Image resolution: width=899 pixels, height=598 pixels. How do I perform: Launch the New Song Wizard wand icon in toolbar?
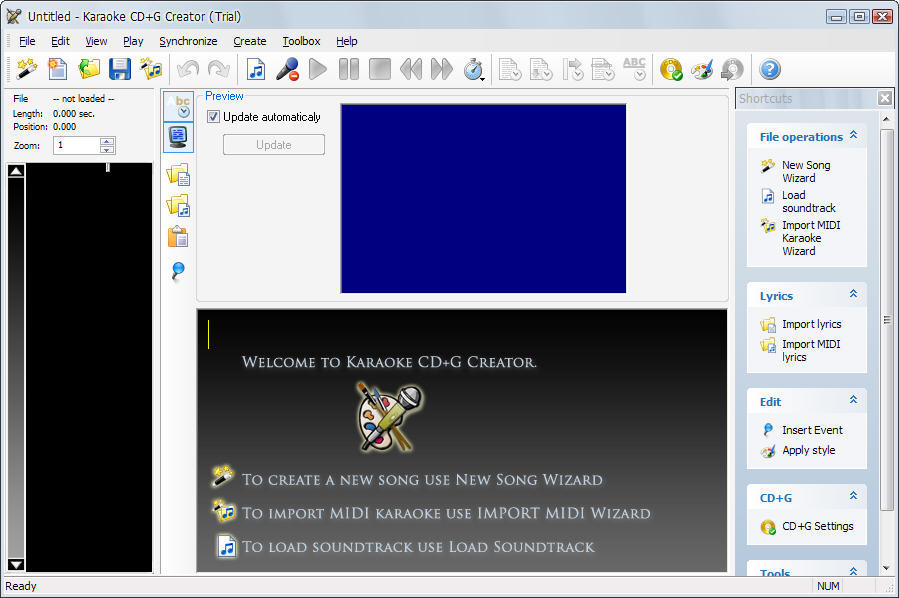(x=26, y=69)
